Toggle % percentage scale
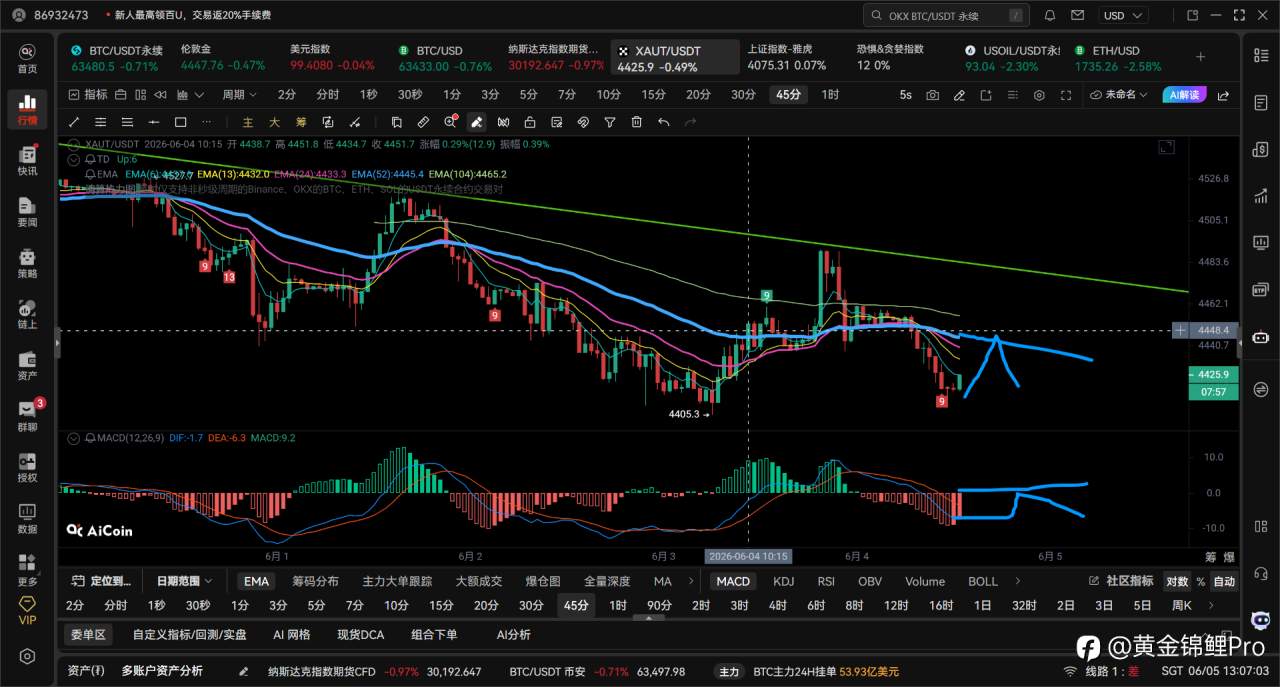The width and height of the screenshot is (1280, 687). (x=1201, y=581)
